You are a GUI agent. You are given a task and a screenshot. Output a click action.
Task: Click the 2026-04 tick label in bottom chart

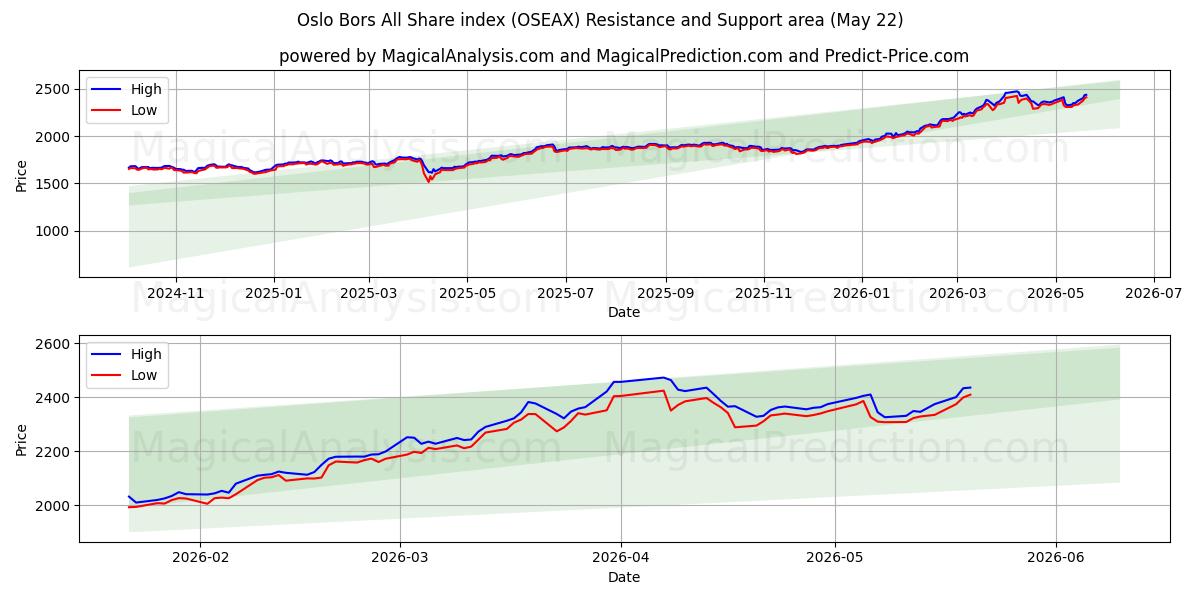[x=621, y=558]
